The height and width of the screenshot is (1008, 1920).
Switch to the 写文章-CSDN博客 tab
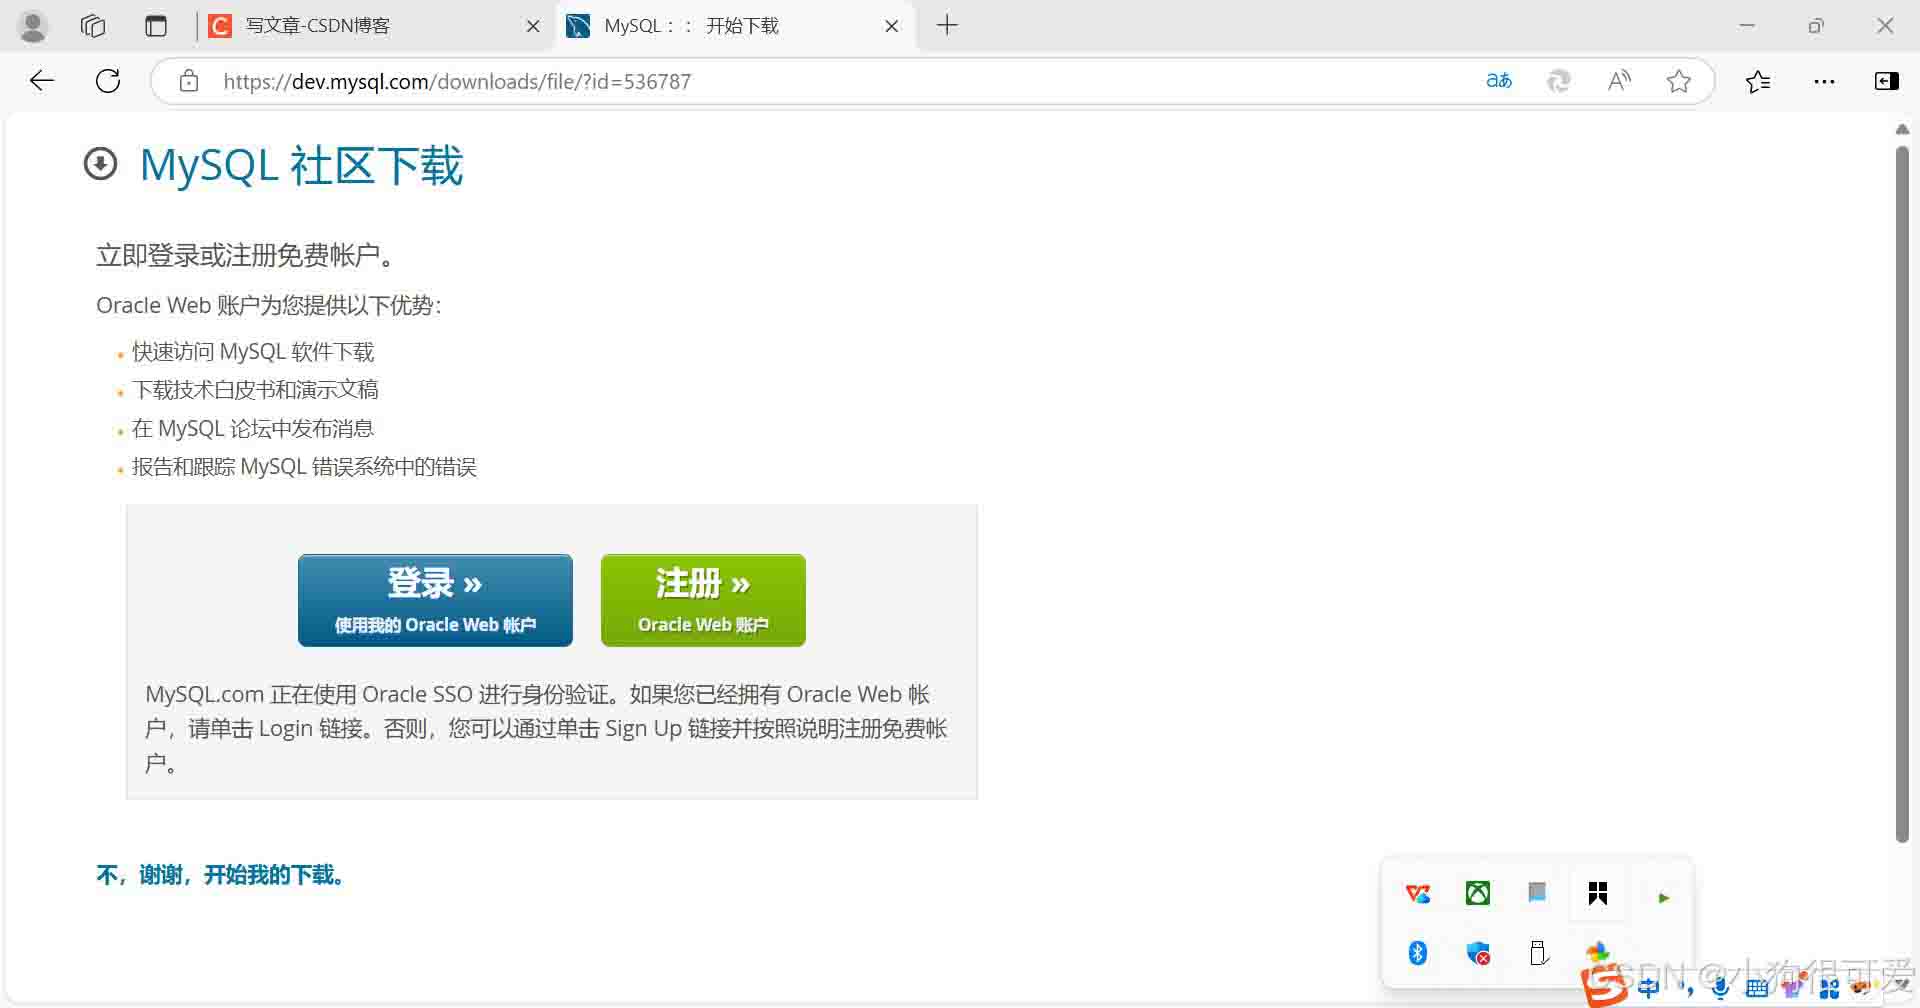(375, 26)
